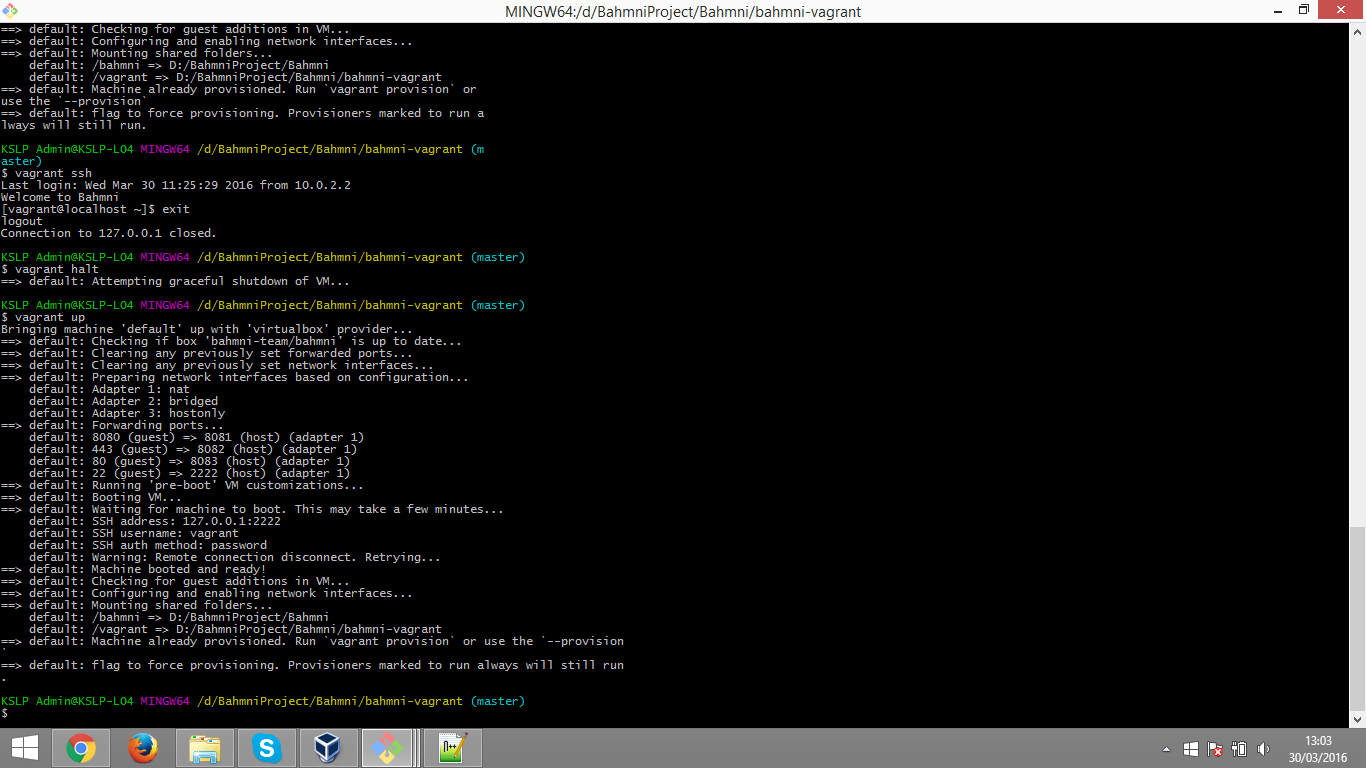The image size is (1366, 768).
Task: Click 'SSH auth method: password' line
Action: coord(147,545)
